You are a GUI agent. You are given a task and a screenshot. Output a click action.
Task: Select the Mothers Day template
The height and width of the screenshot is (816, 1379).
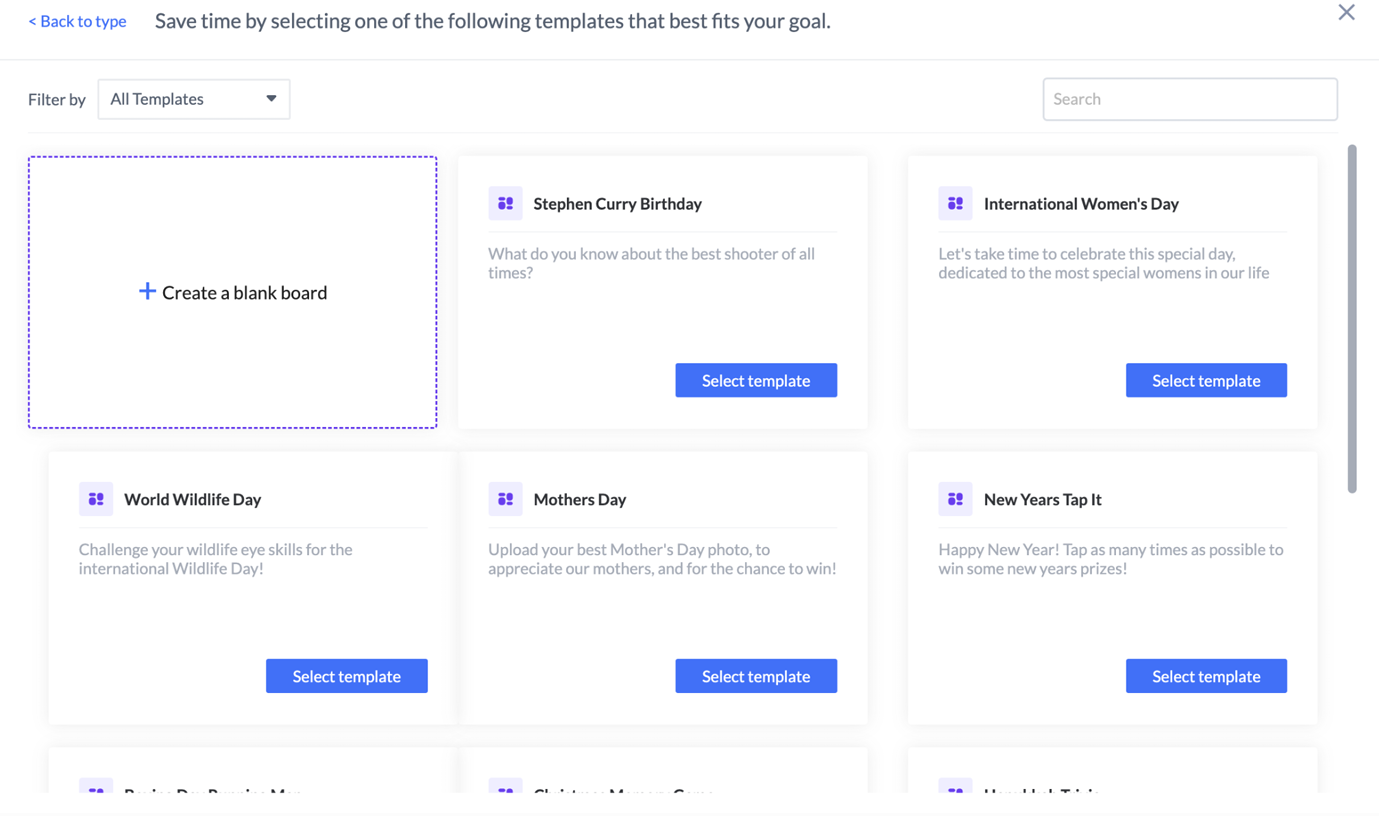[755, 676]
